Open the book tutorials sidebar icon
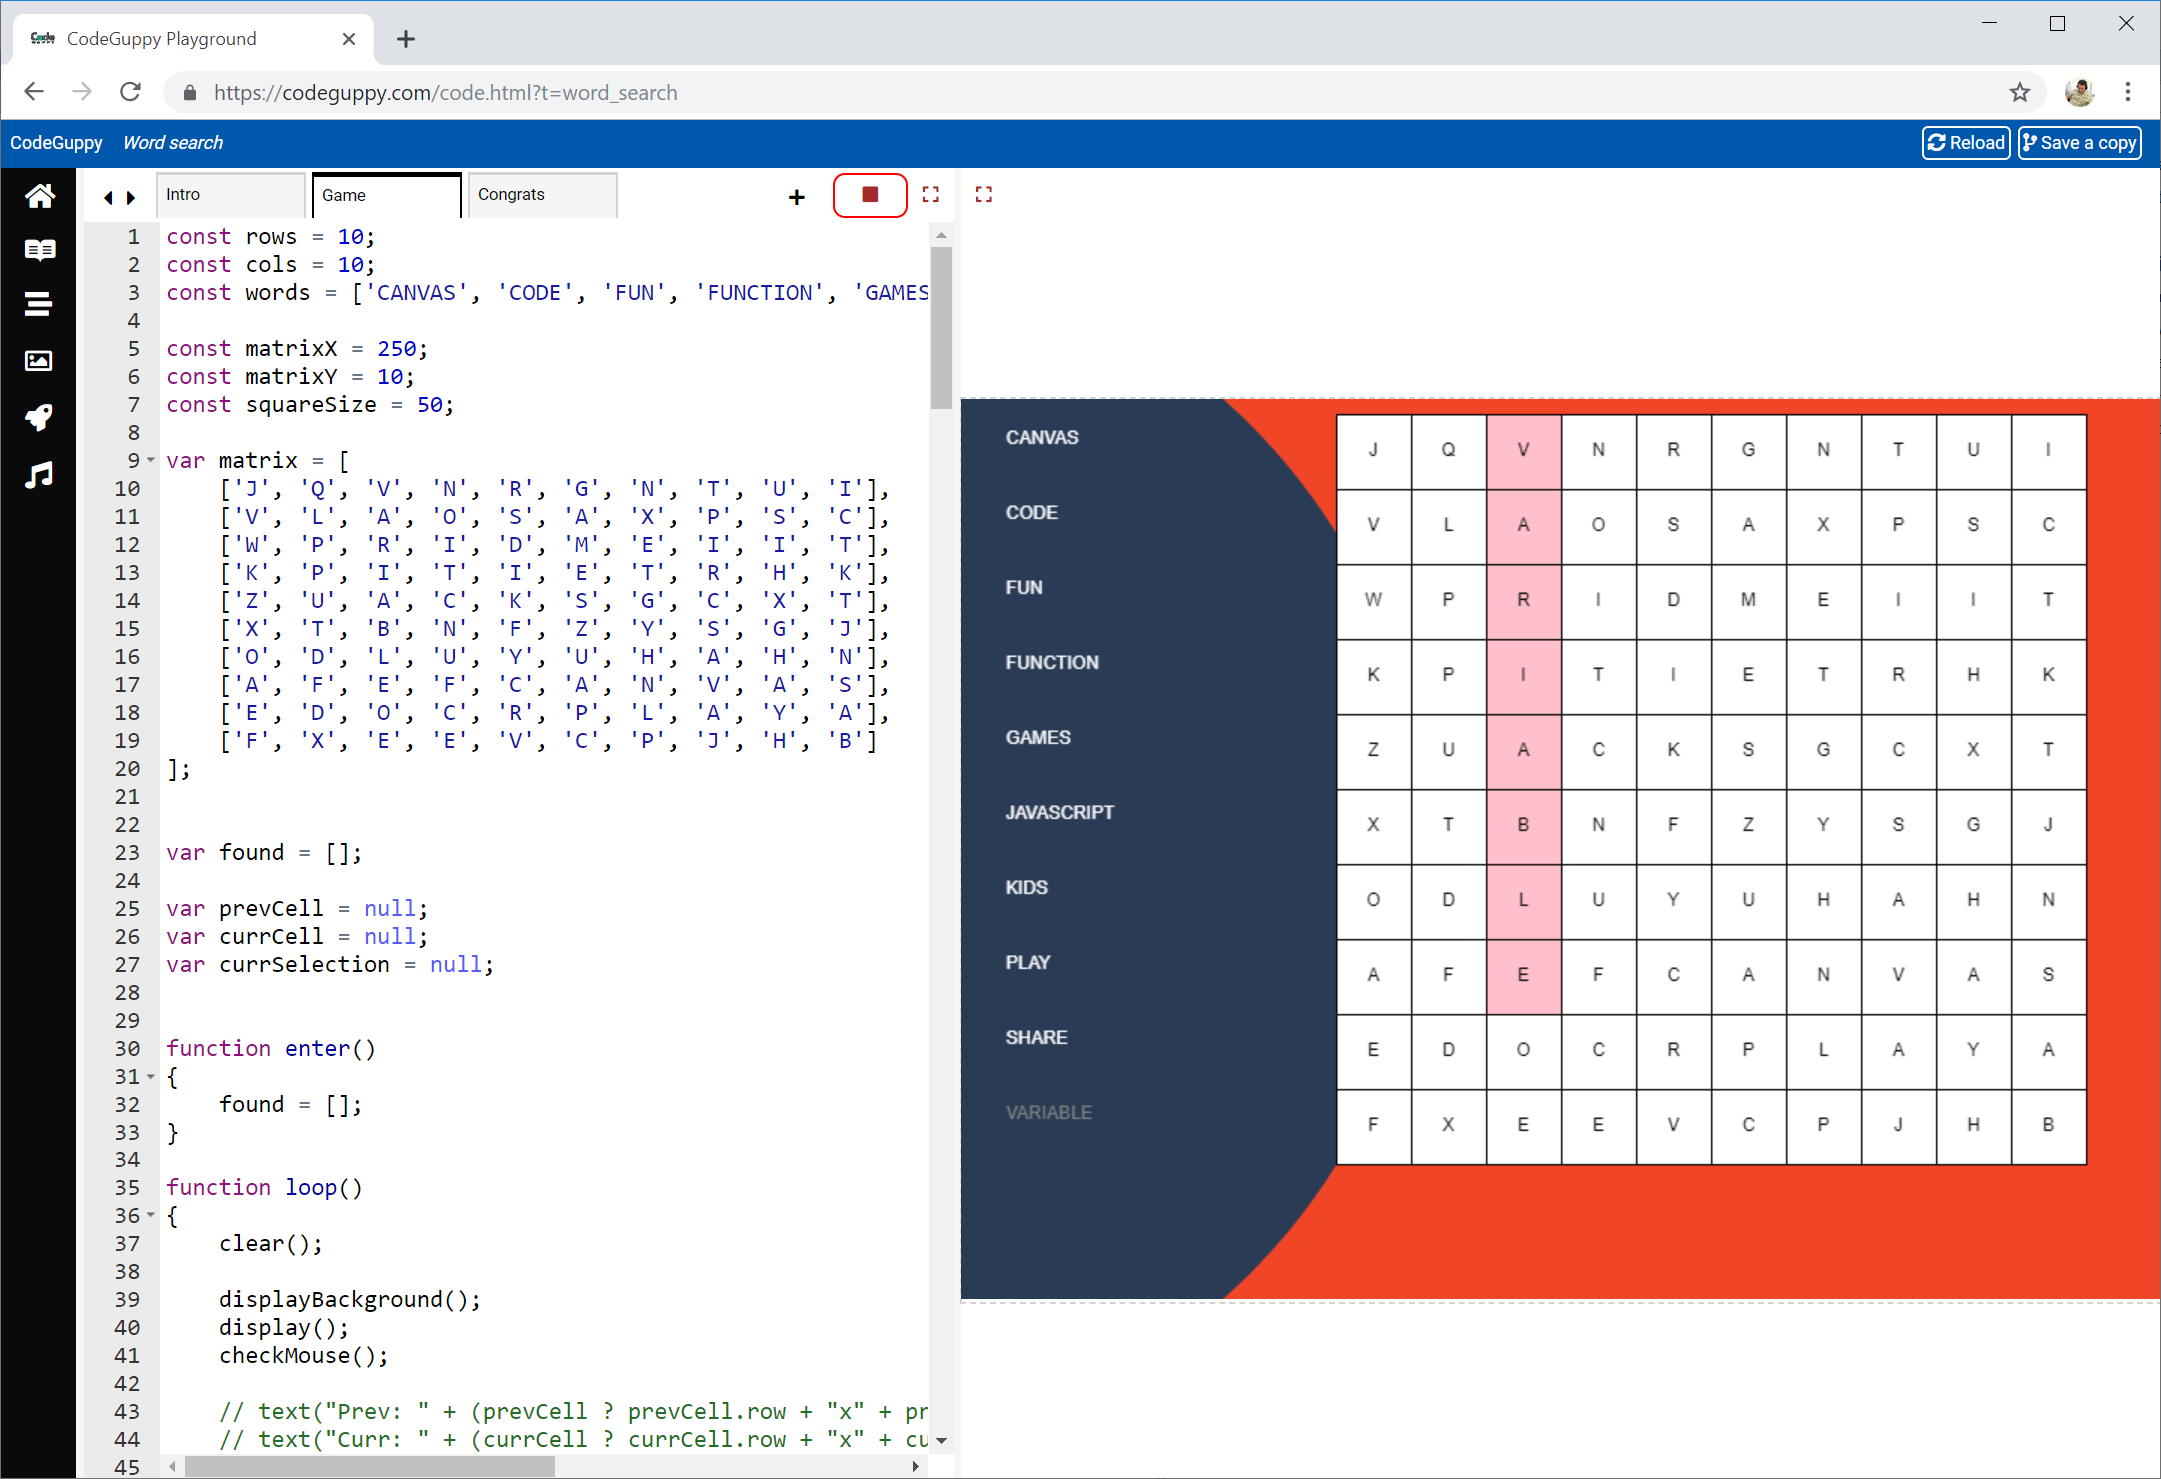Viewport: 2161px width, 1479px height. [39, 250]
